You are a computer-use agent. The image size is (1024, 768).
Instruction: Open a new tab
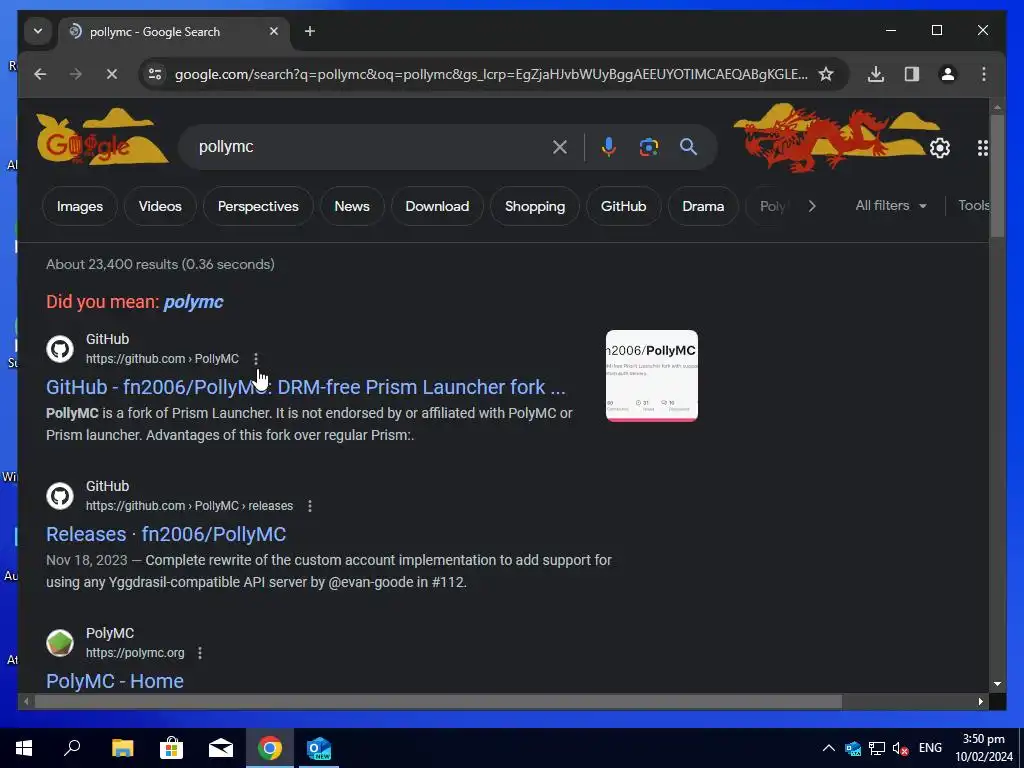310,31
